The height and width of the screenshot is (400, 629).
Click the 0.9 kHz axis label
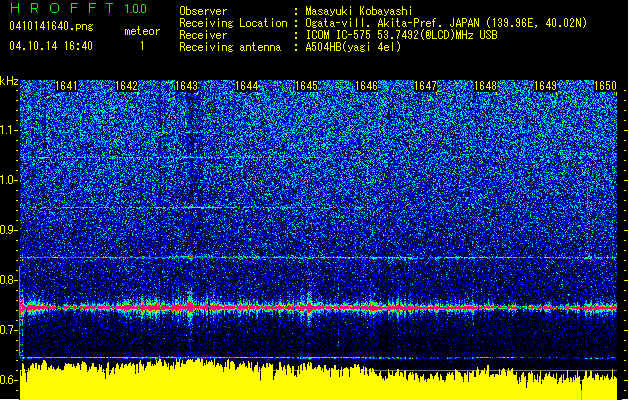pyautogui.click(x=9, y=230)
